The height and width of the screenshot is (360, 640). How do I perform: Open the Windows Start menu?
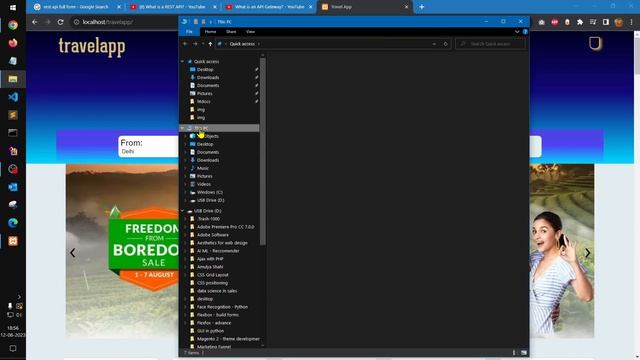pyautogui.click(x=13, y=7)
